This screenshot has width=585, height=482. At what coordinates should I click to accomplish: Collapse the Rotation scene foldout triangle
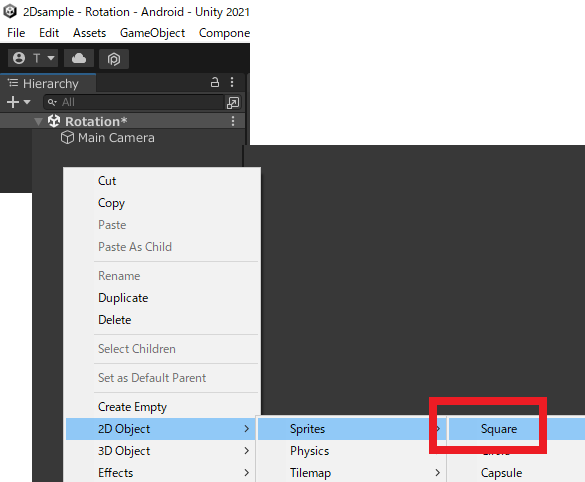pyautogui.click(x=38, y=122)
